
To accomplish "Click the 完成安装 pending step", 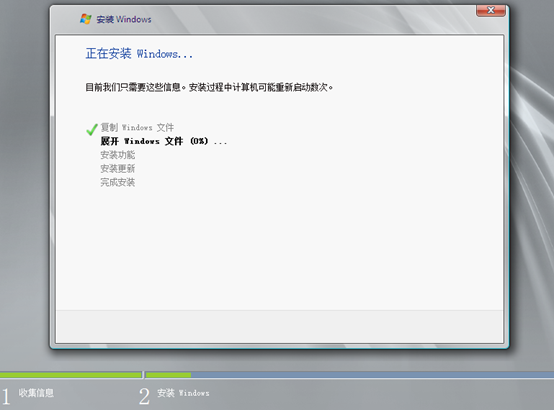I will coord(118,182).
